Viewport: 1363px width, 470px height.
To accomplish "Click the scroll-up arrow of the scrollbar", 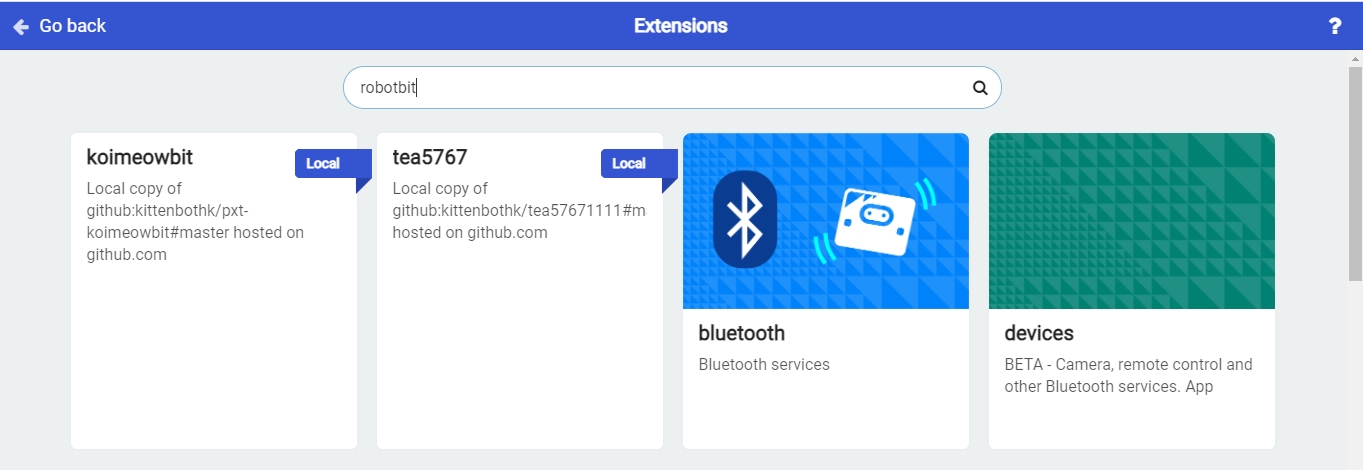I will coord(1355,59).
